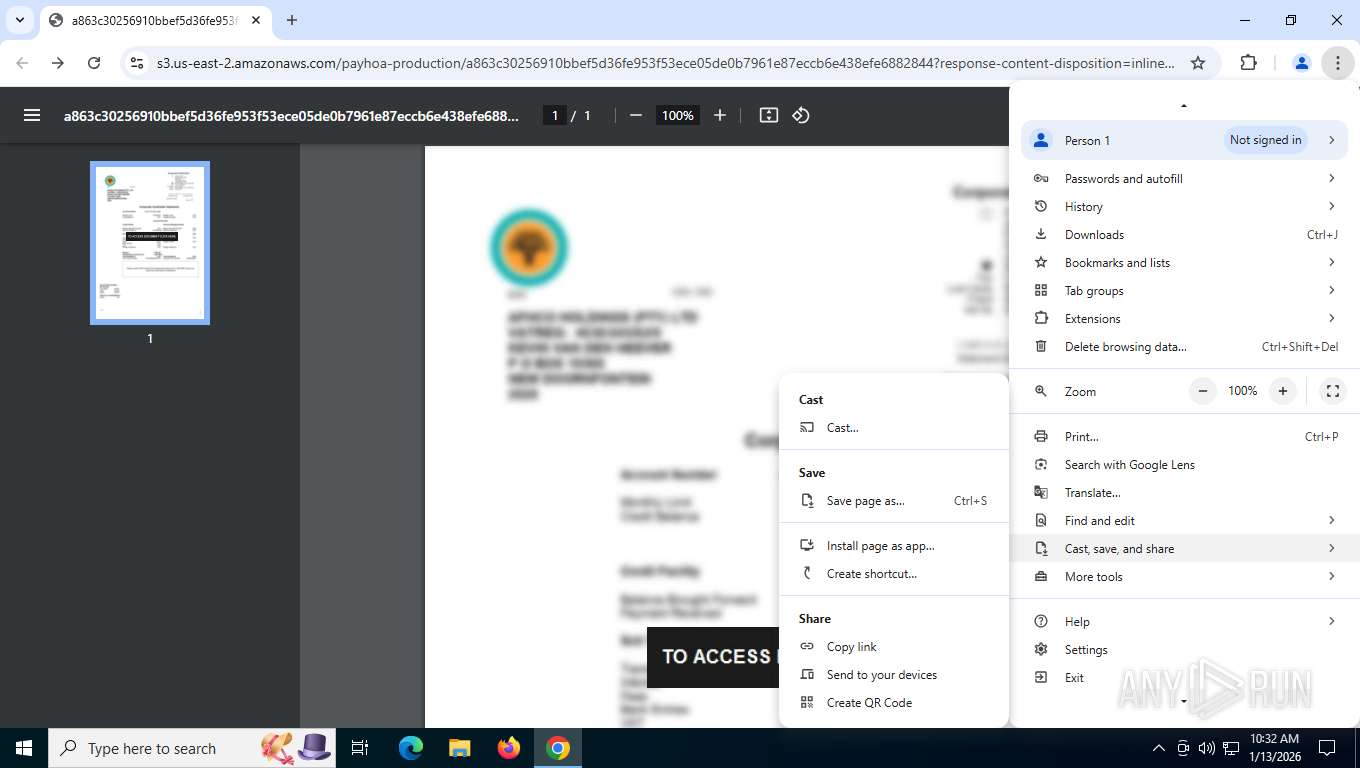Click Translate menu entry

pyautogui.click(x=1184, y=493)
